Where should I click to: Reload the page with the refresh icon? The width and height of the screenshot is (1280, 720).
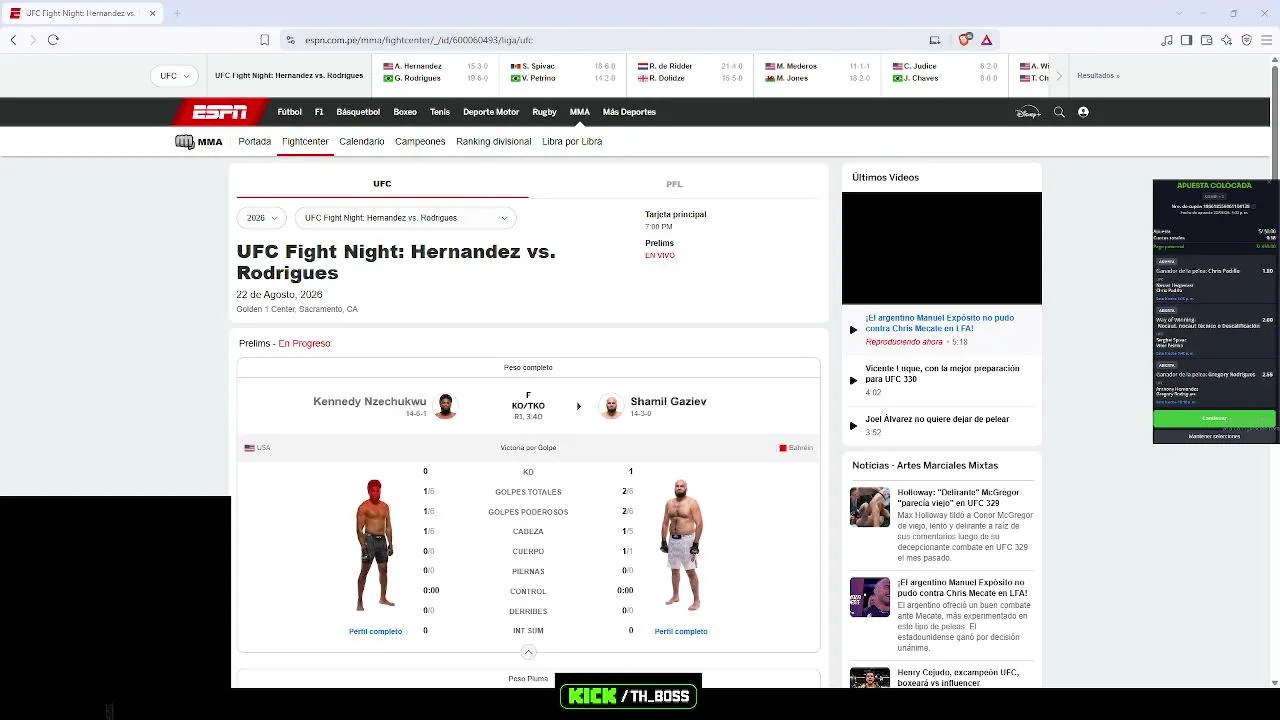53,40
